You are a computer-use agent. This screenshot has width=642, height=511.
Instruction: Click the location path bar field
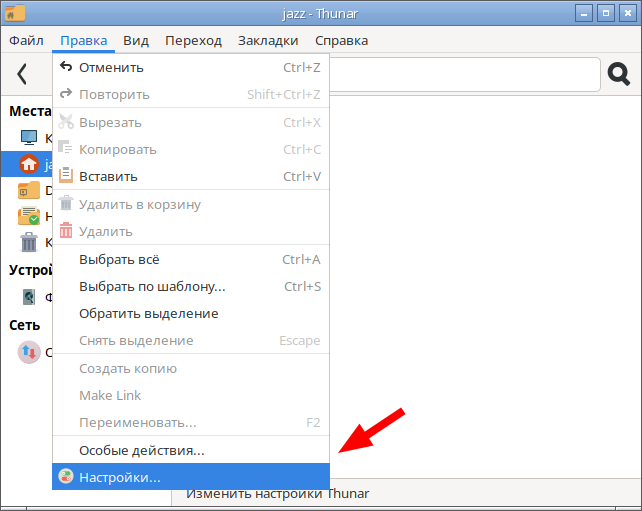point(465,74)
